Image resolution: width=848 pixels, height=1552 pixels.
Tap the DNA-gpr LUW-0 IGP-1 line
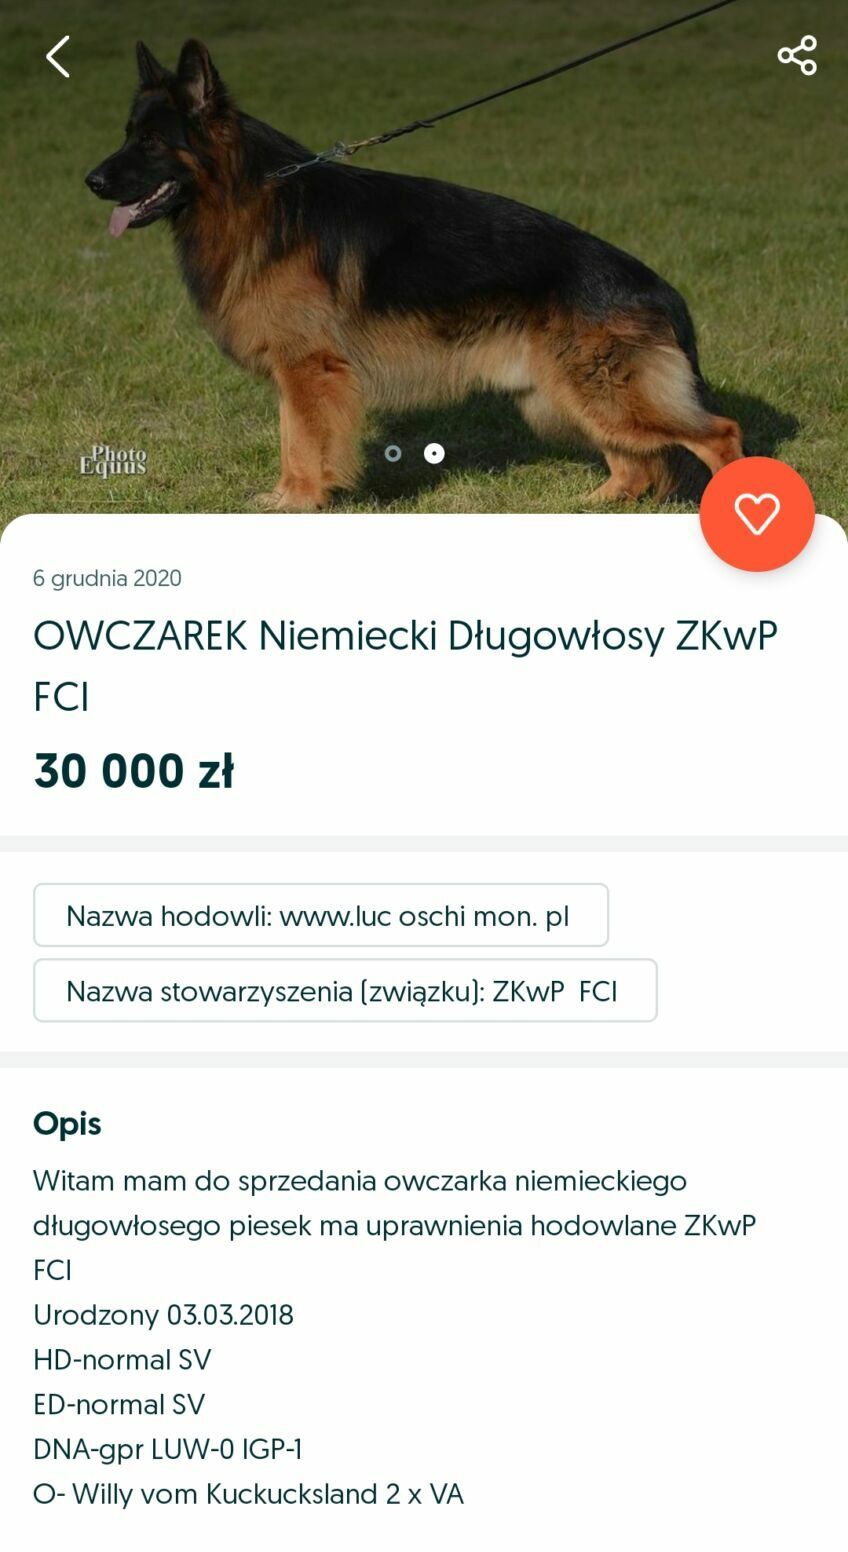pyautogui.click(x=168, y=1449)
